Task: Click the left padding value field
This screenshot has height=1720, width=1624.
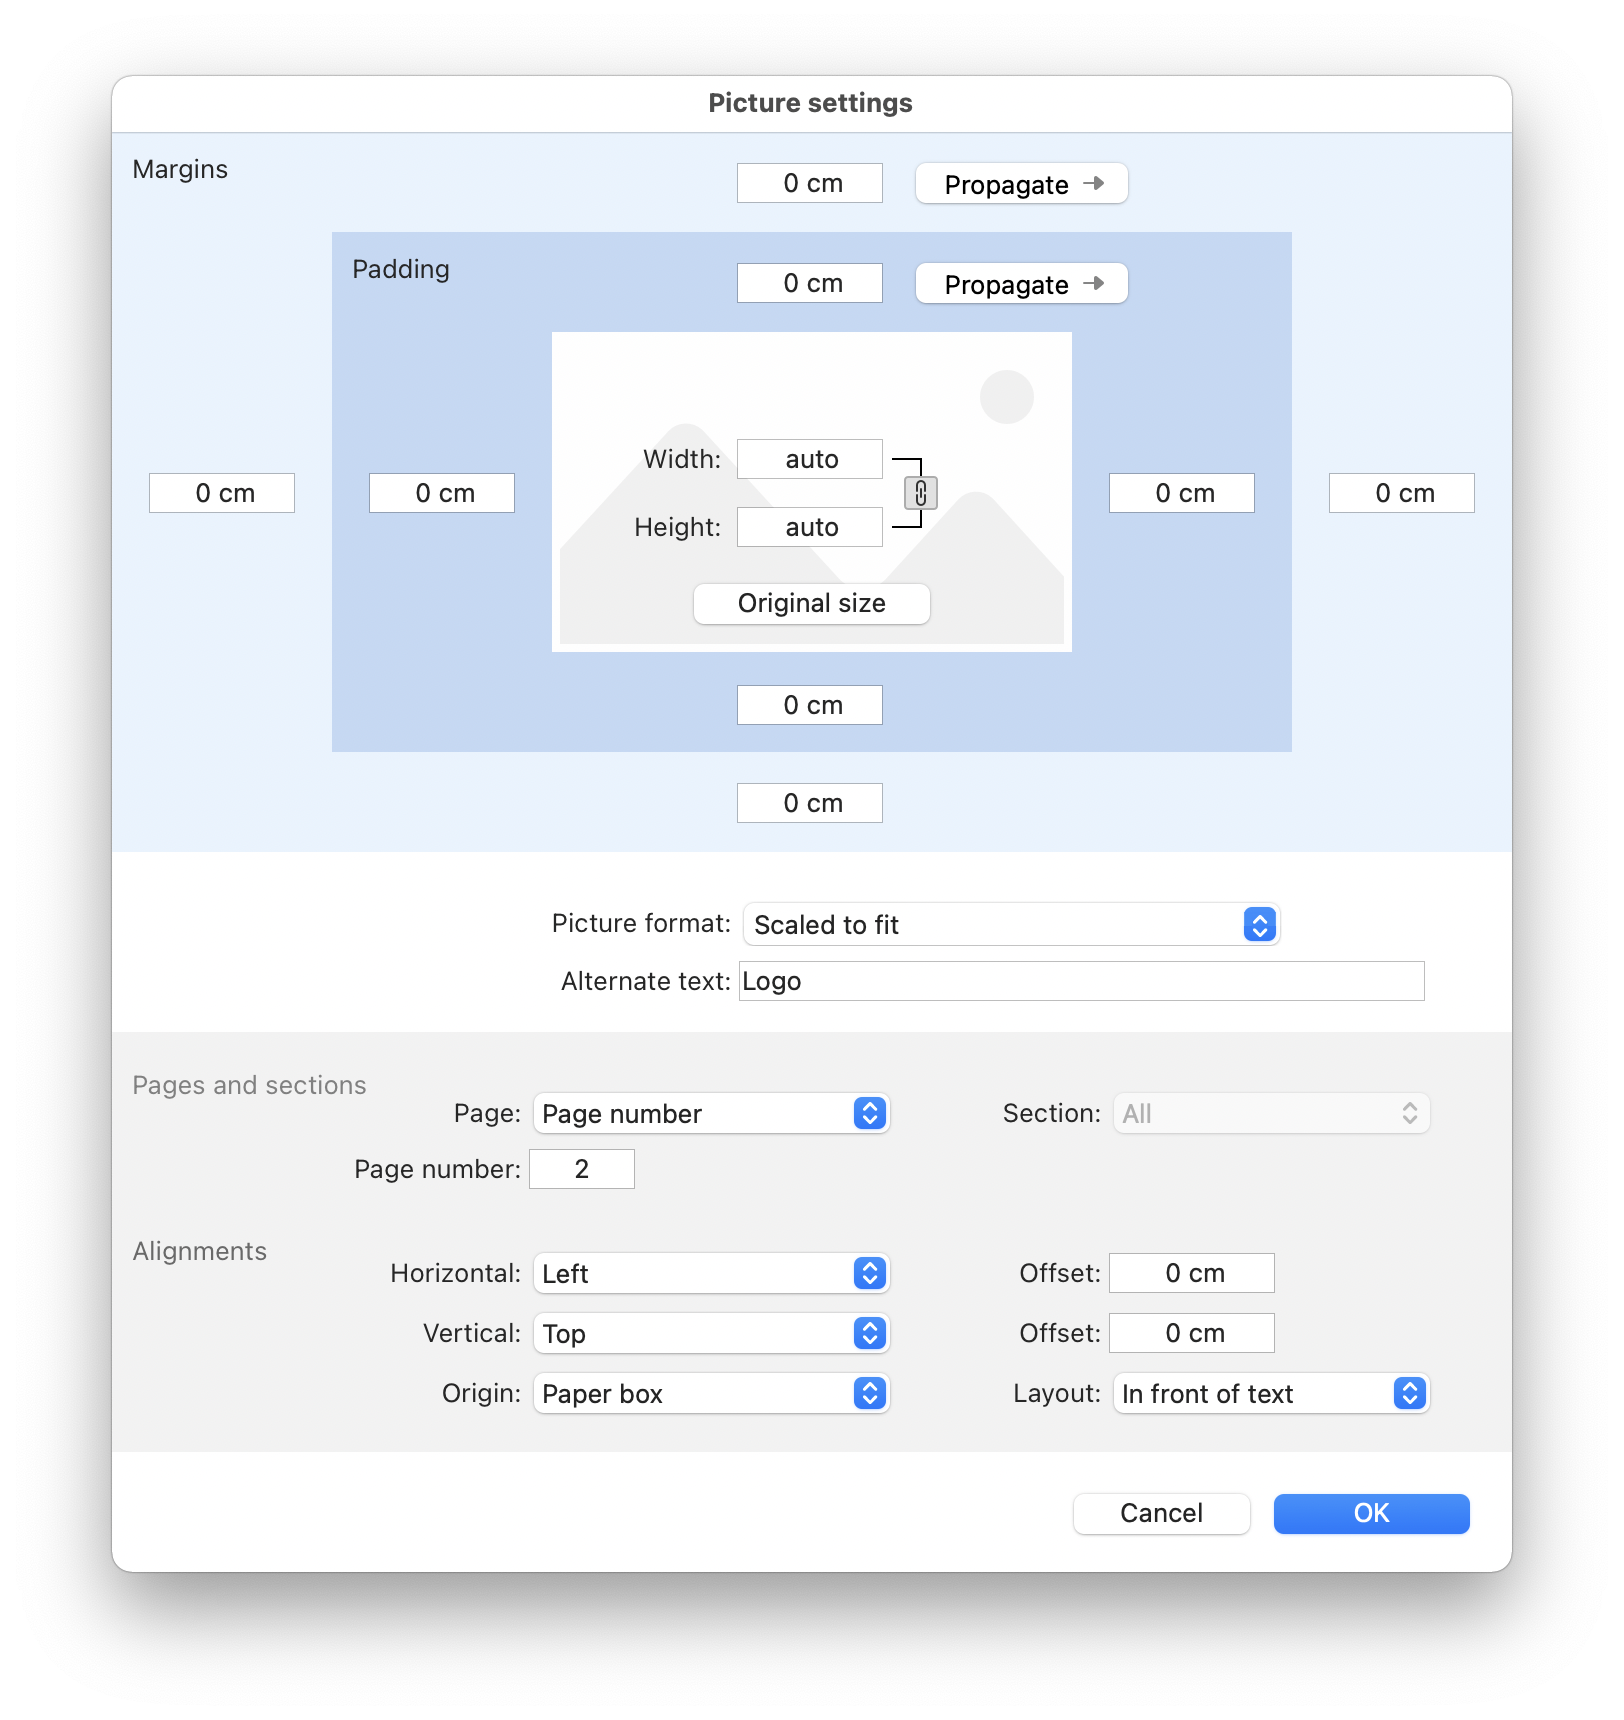Action: pyautogui.click(x=442, y=494)
